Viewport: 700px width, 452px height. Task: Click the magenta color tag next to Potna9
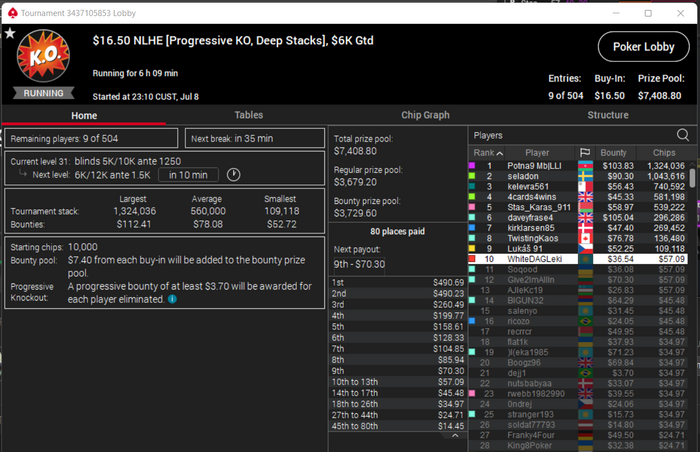[x=472, y=166]
